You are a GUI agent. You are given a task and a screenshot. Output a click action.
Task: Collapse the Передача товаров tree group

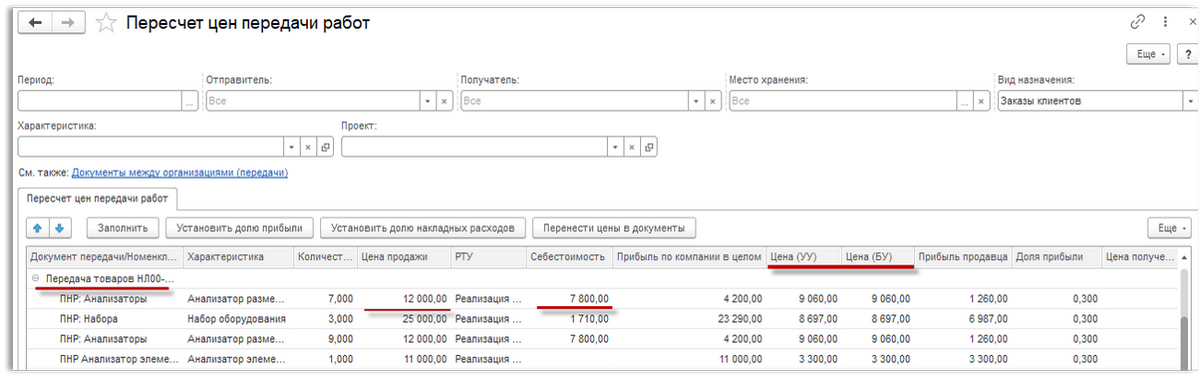36,279
